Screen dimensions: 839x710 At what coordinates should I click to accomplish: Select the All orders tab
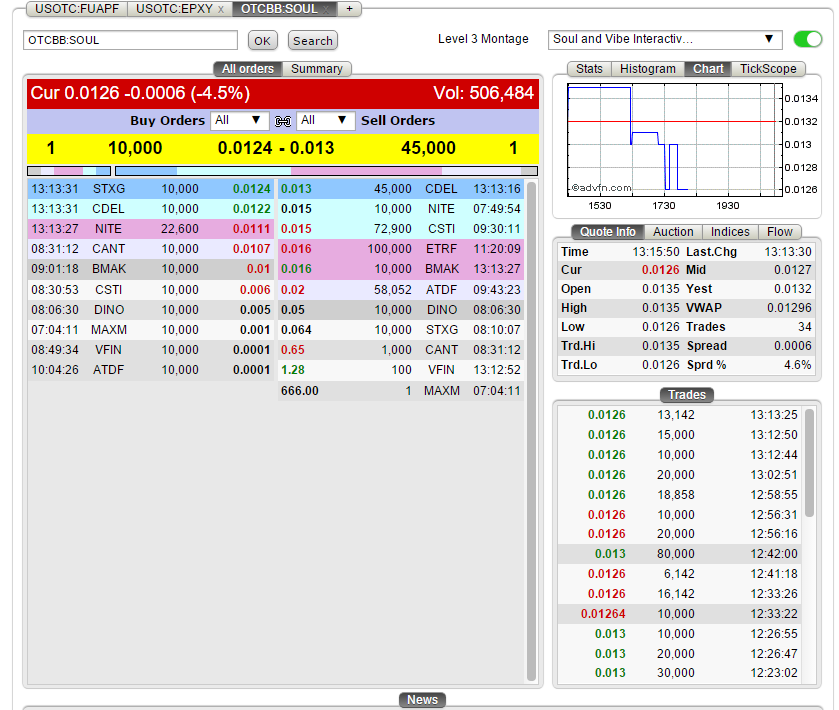[x=248, y=69]
